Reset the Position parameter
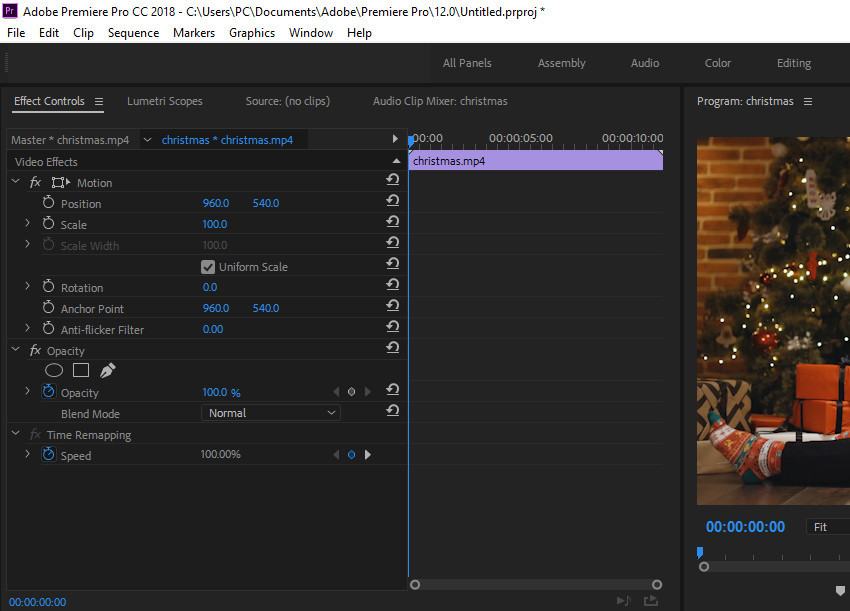 392,201
